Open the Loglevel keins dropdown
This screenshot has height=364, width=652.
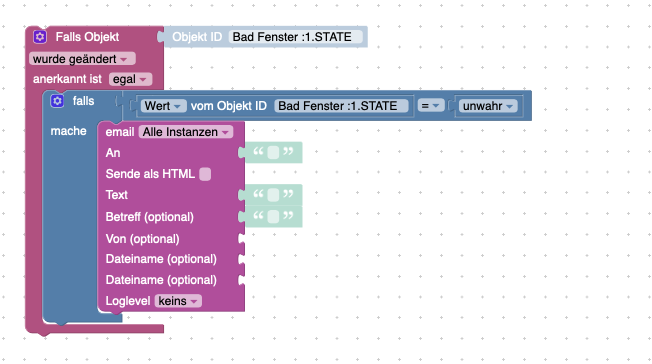point(178,301)
